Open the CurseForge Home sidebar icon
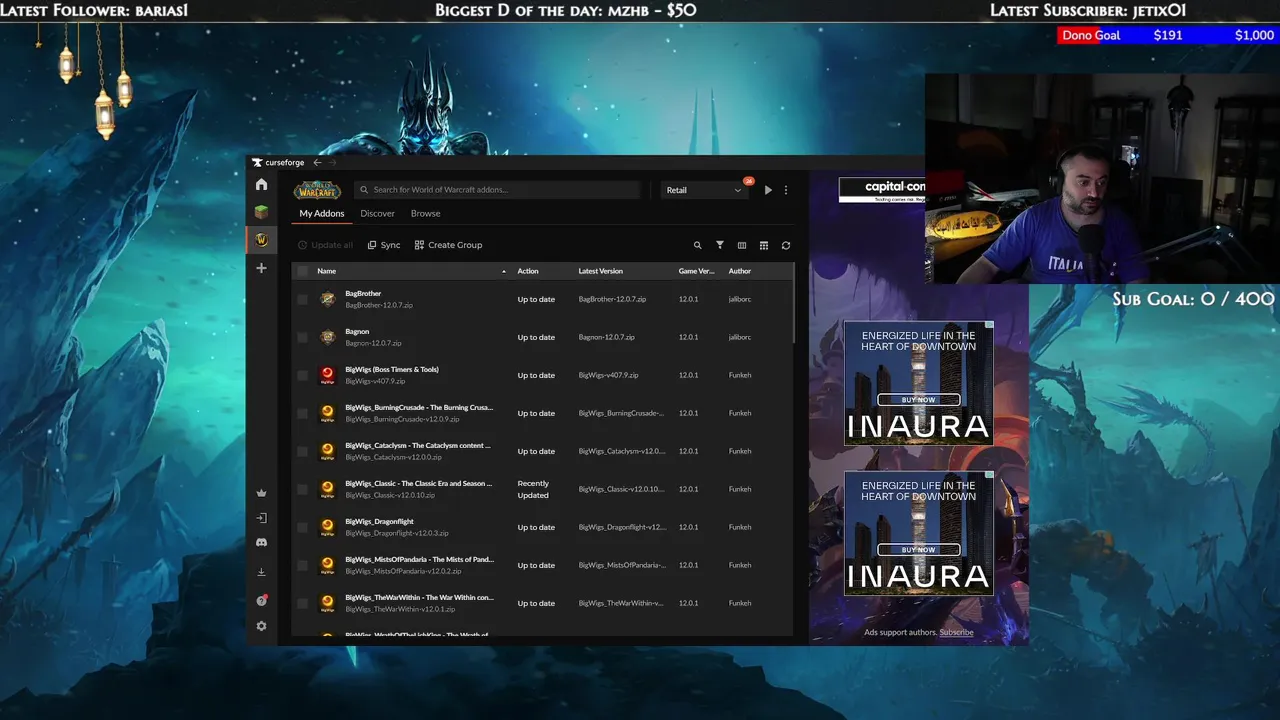The height and width of the screenshot is (720, 1280). [x=261, y=184]
